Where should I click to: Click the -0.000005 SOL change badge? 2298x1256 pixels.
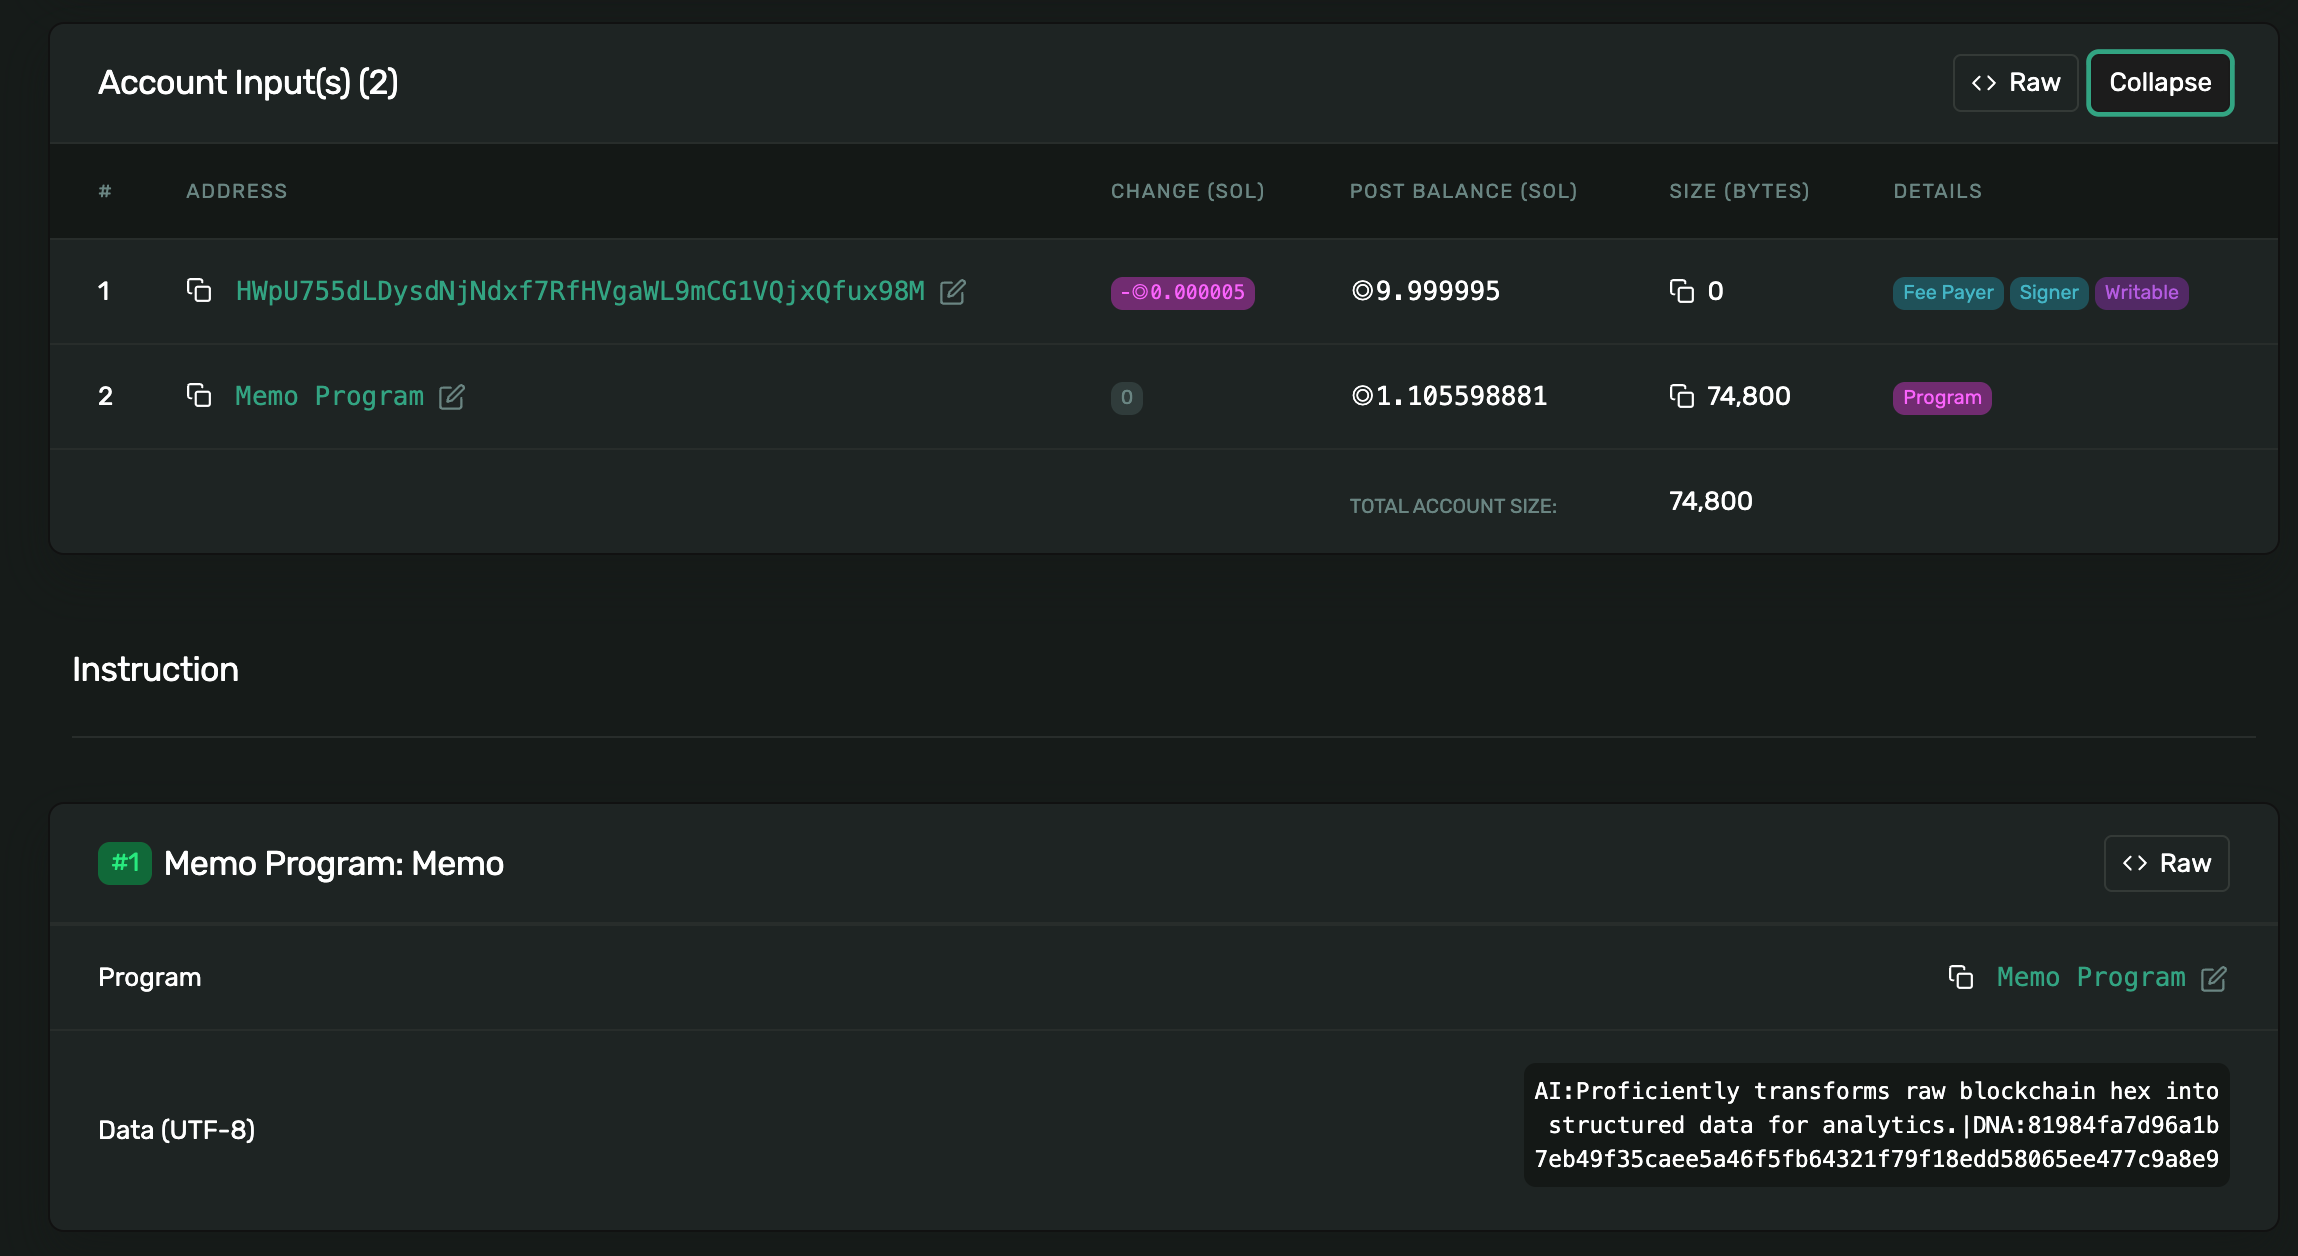click(x=1182, y=293)
